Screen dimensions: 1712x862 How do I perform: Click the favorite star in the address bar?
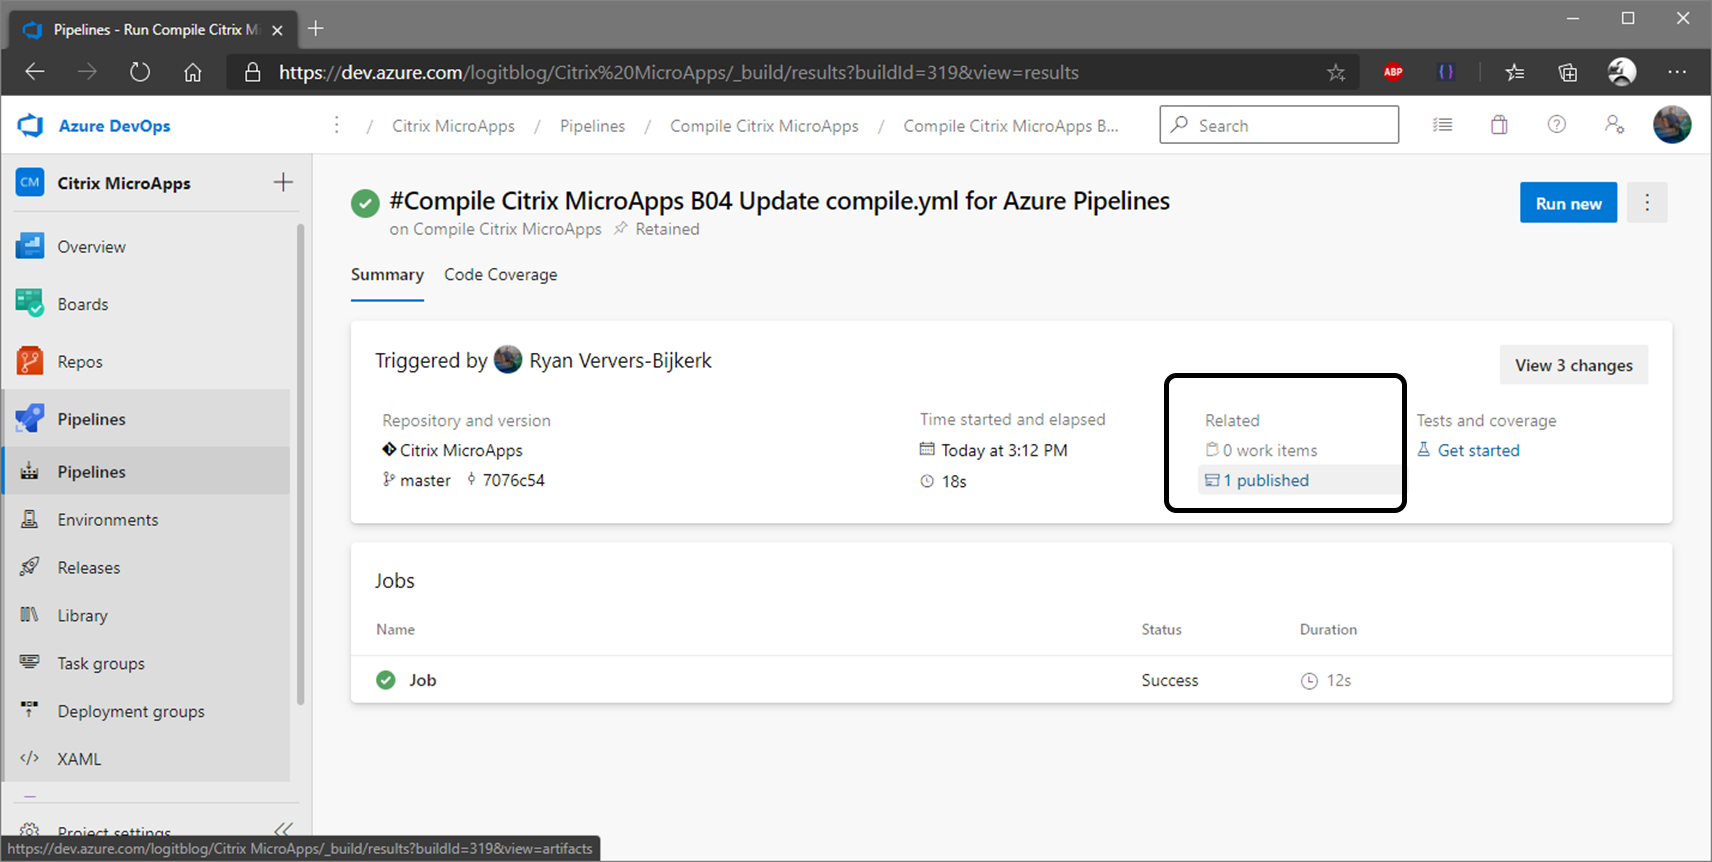coord(1336,72)
